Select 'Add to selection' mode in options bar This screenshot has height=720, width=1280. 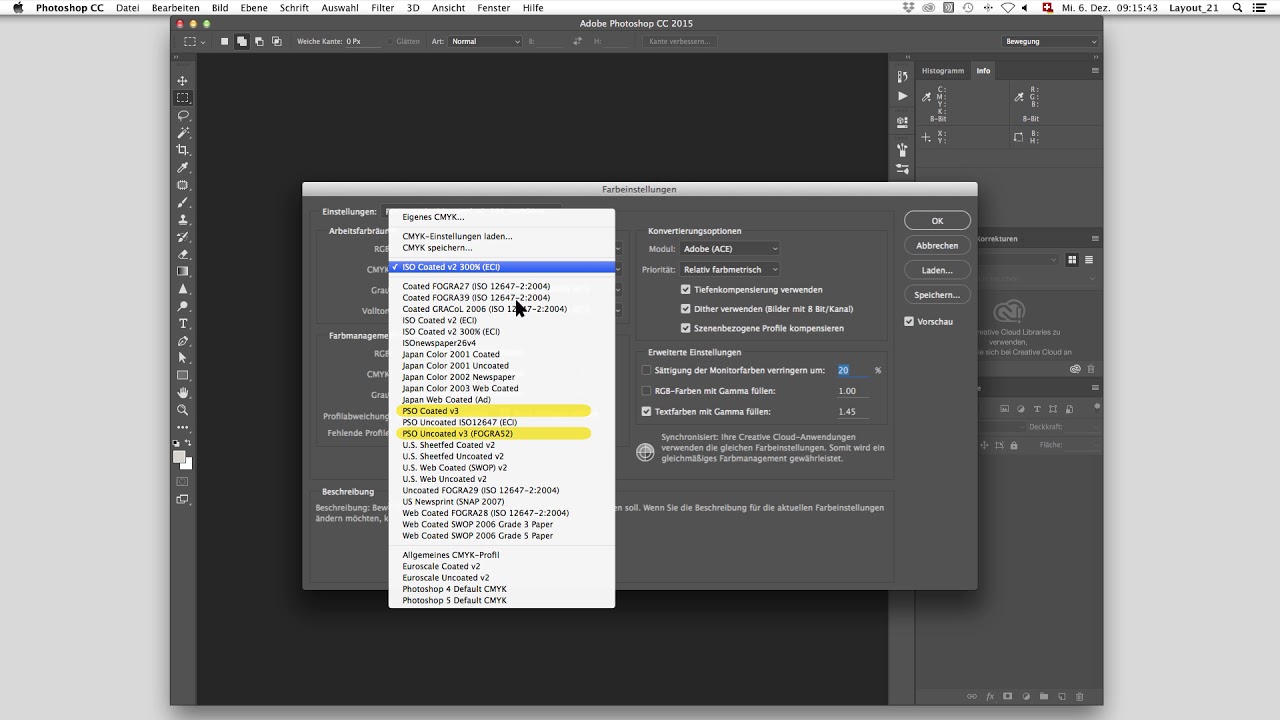tap(242, 42)
